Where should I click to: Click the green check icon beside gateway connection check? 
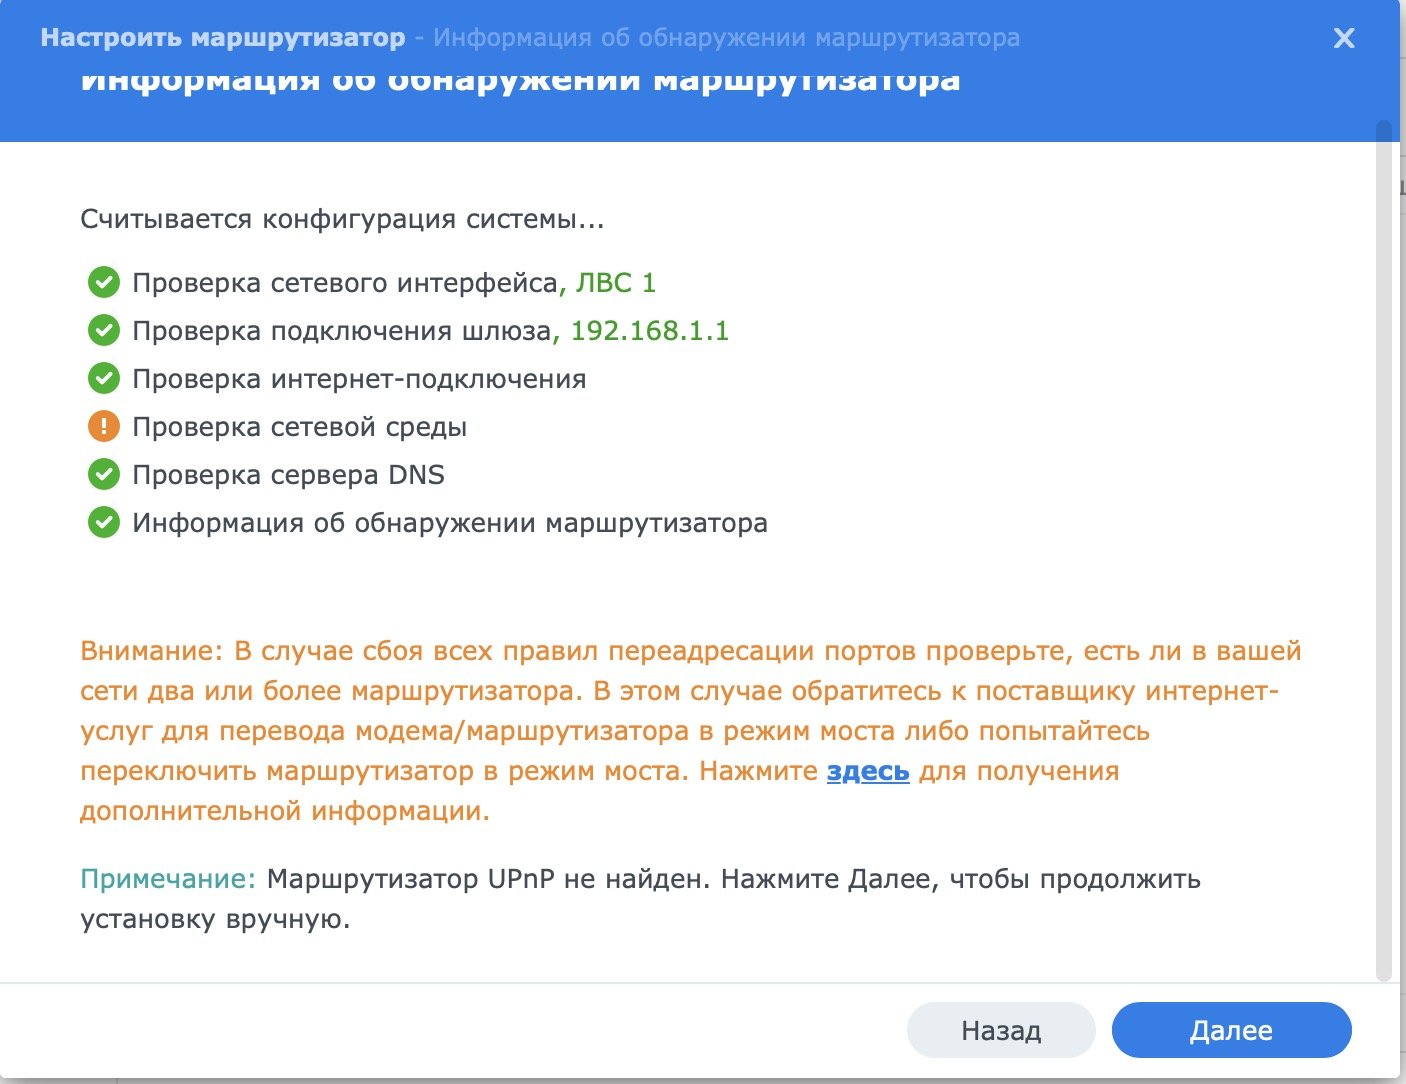[x=104, y=331]
